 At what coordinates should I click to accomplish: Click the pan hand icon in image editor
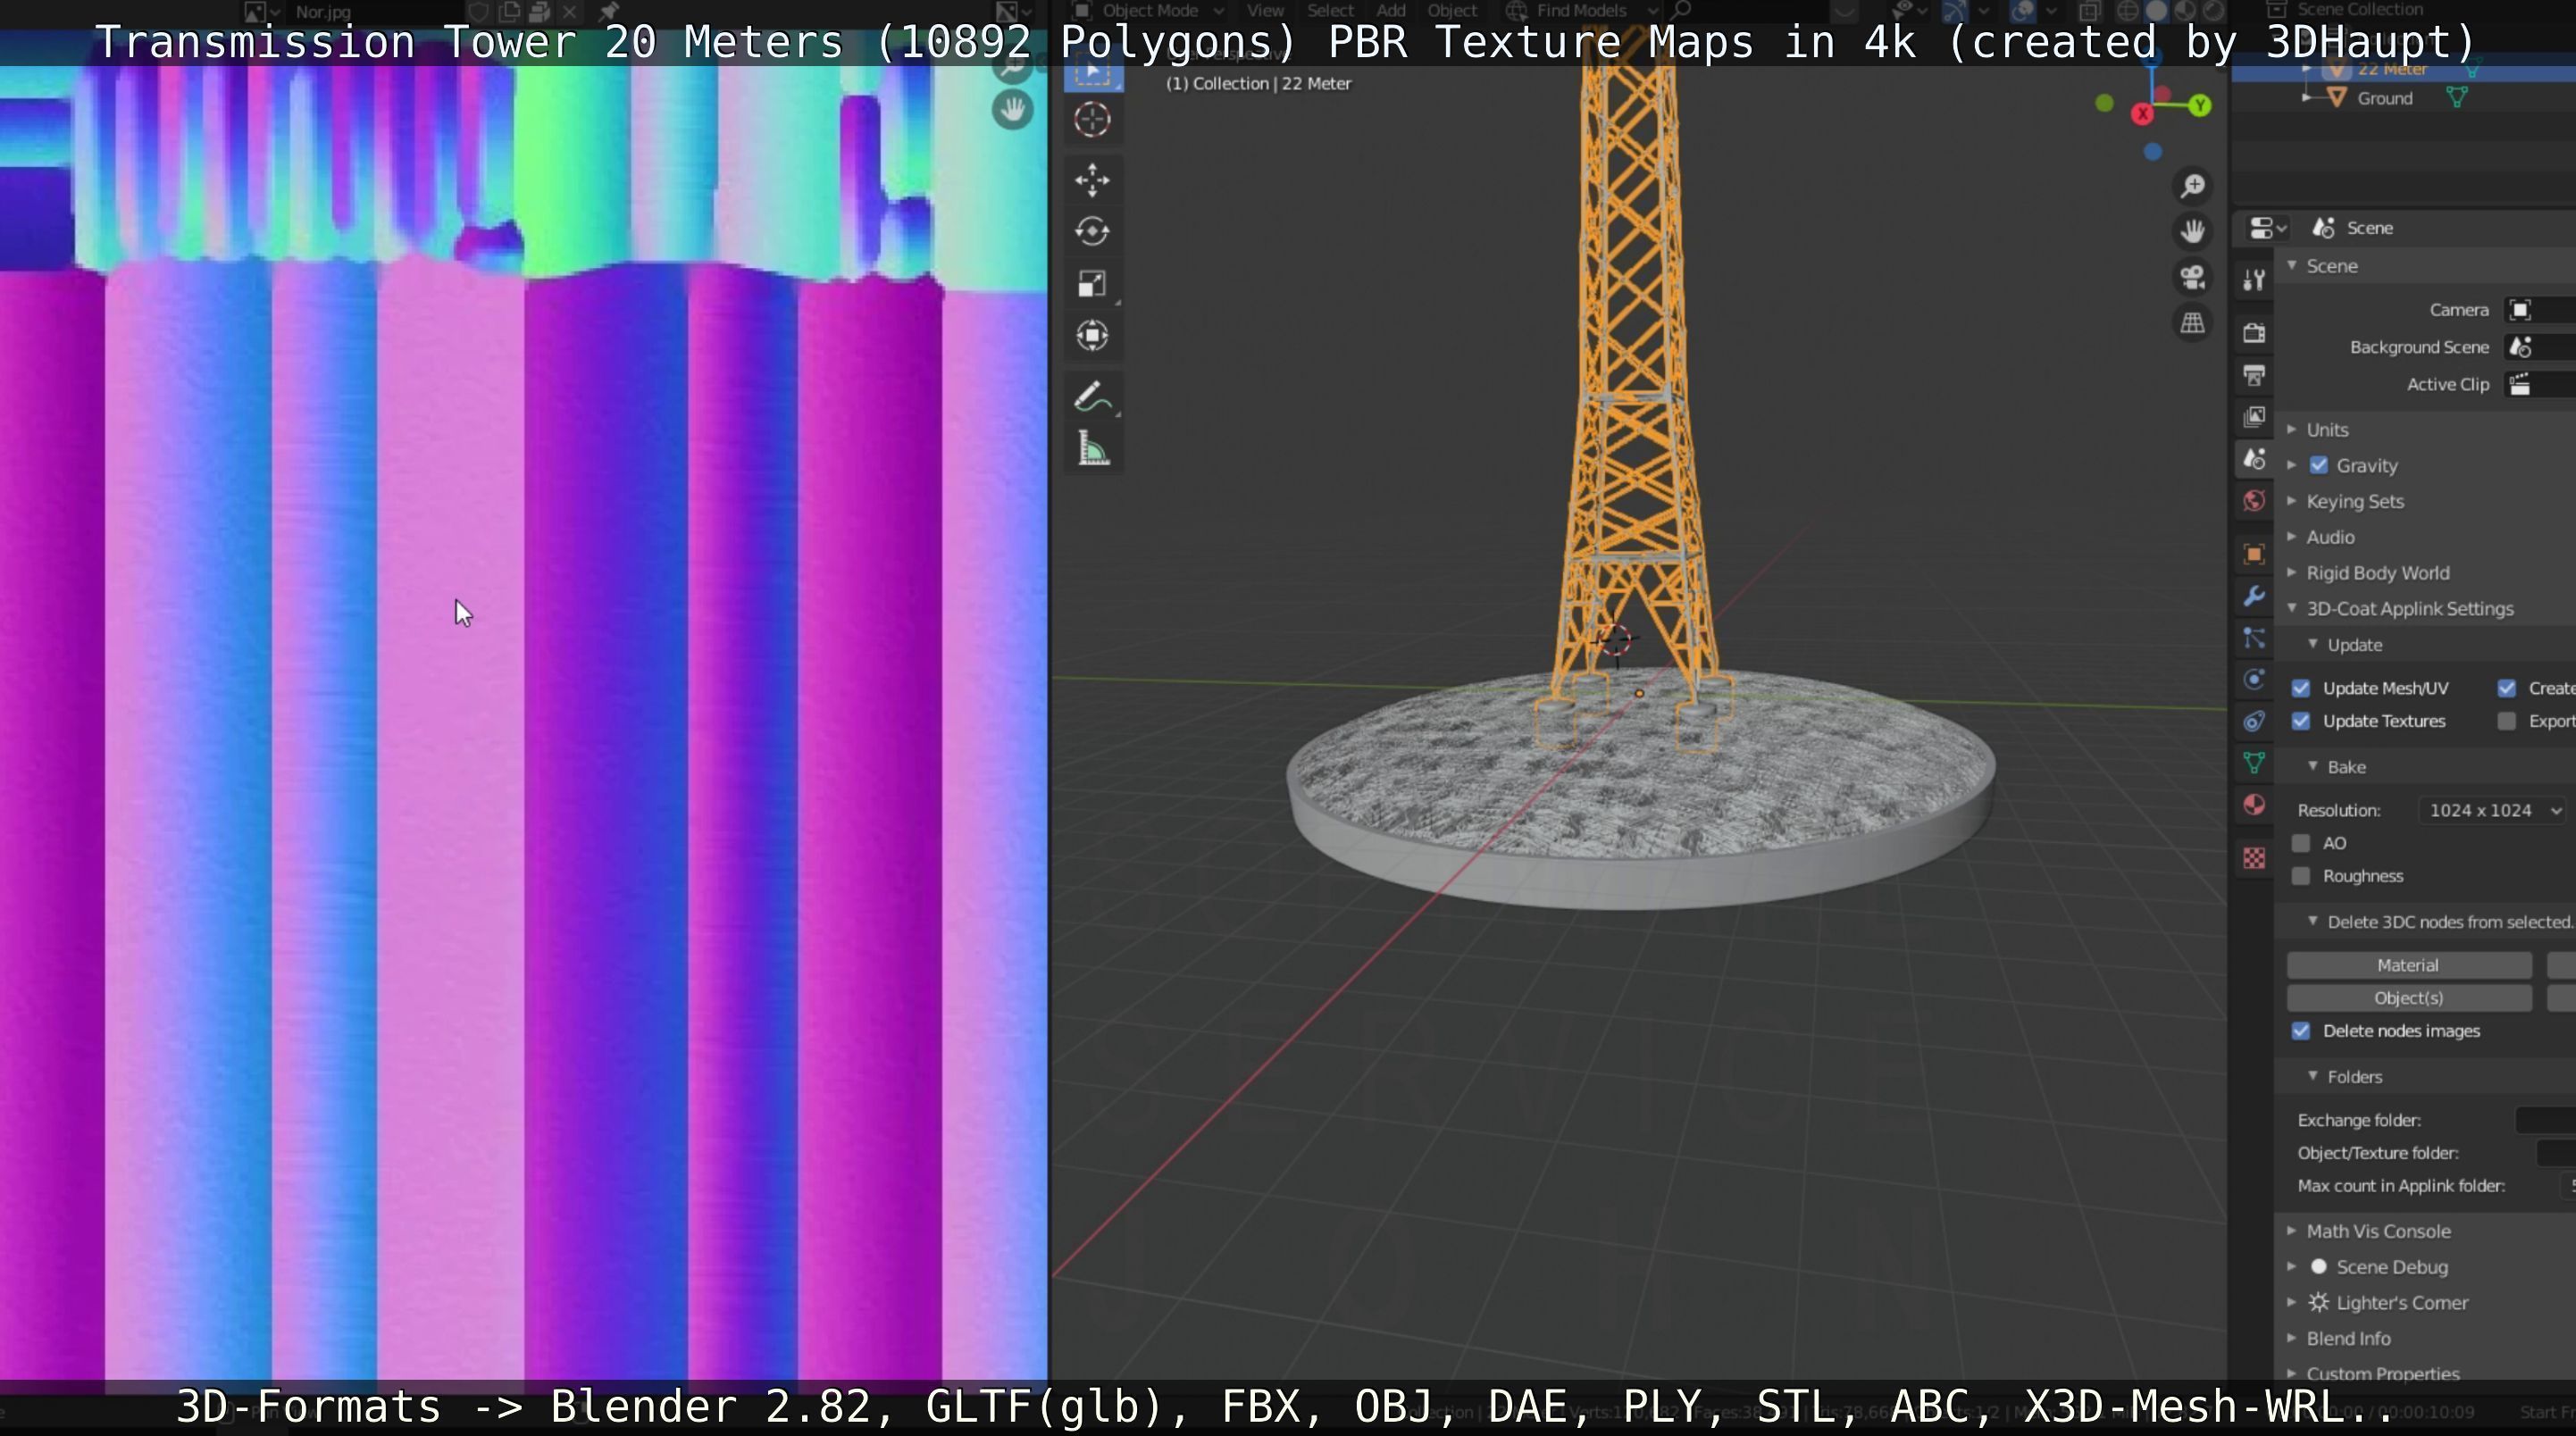click(1012, 108)
